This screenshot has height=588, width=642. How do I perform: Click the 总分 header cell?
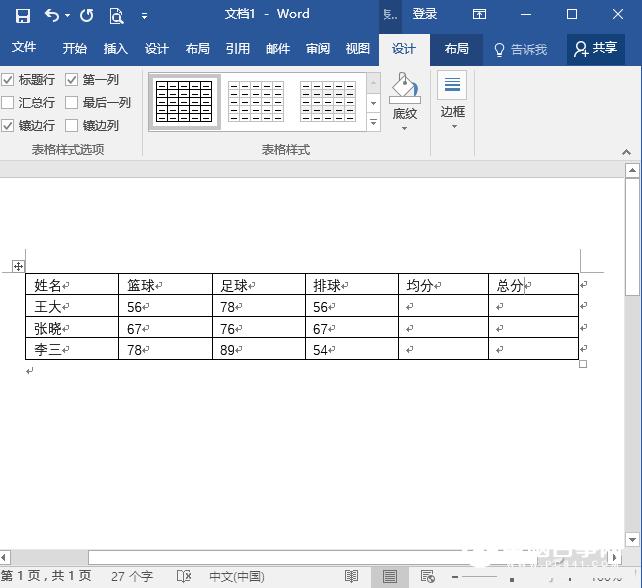[533, 285]
